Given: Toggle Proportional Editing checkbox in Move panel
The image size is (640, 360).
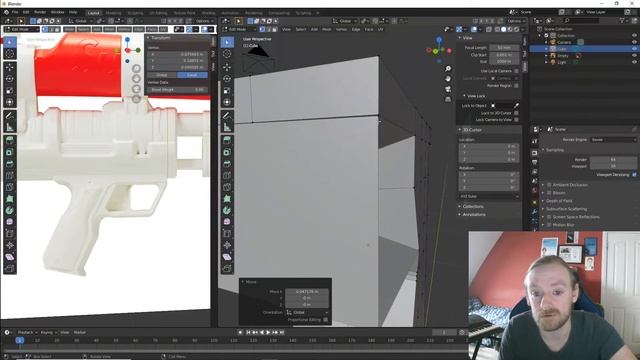Looking at the screenshot, I should tap(325, 320).
